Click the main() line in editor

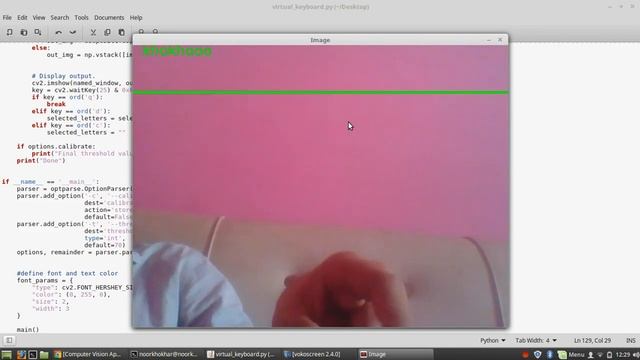[x=28, y=329]
